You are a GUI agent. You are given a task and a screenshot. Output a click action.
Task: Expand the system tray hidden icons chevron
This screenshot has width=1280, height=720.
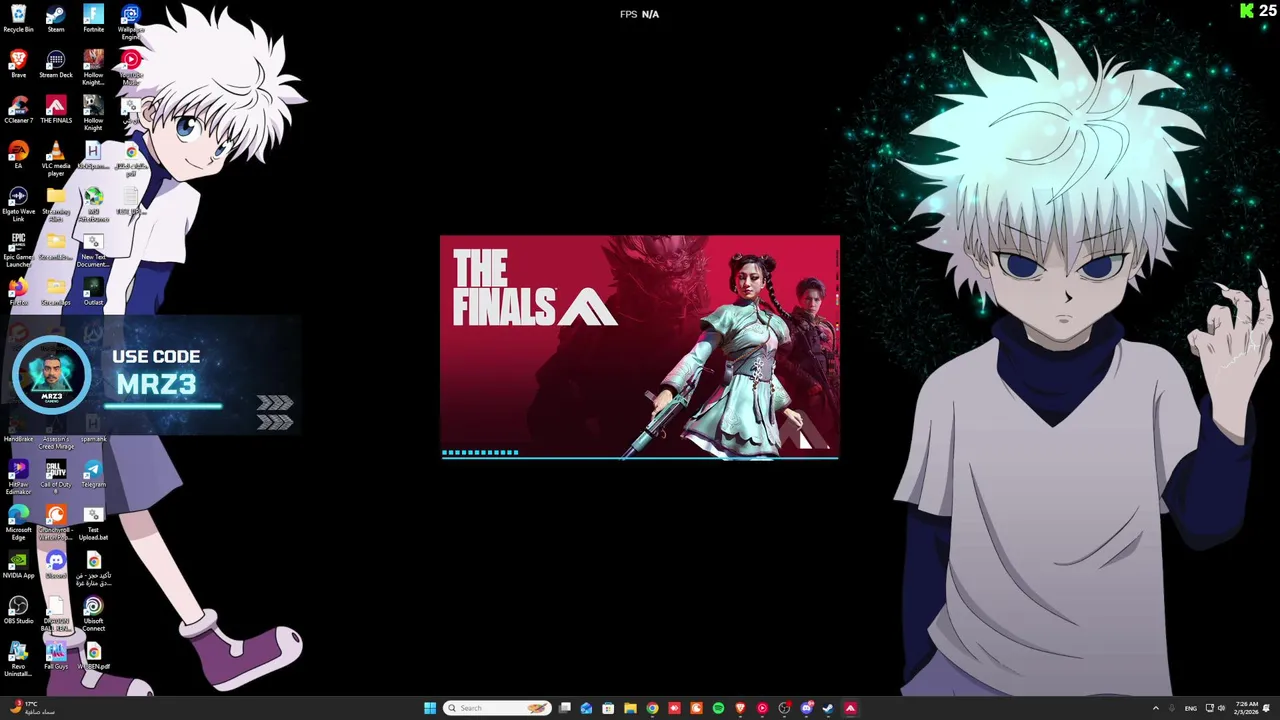tap(1156, 708)
